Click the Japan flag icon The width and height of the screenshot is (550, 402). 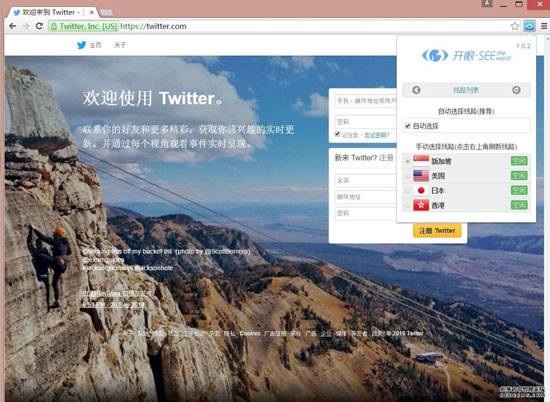coord(421,190)
